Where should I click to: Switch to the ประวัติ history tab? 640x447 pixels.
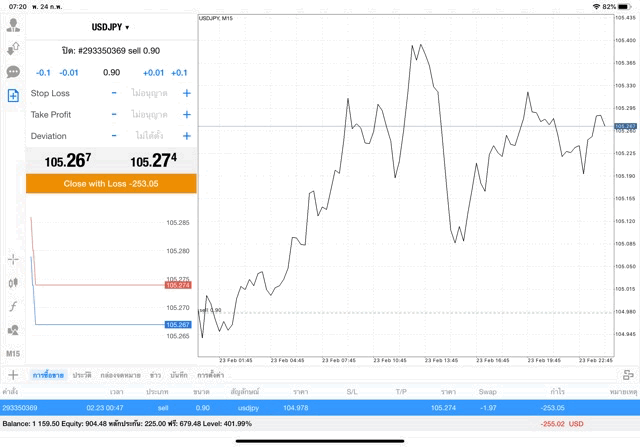80,374
